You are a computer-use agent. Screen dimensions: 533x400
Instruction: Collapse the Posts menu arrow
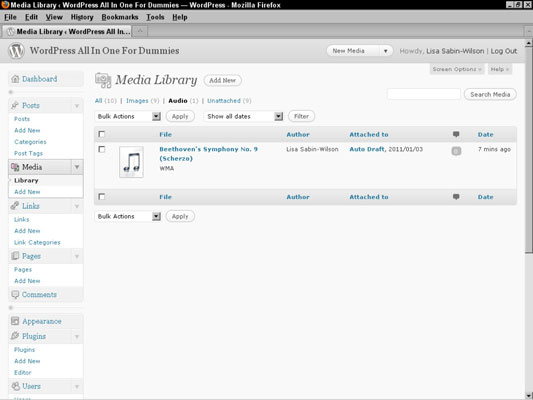77,106
